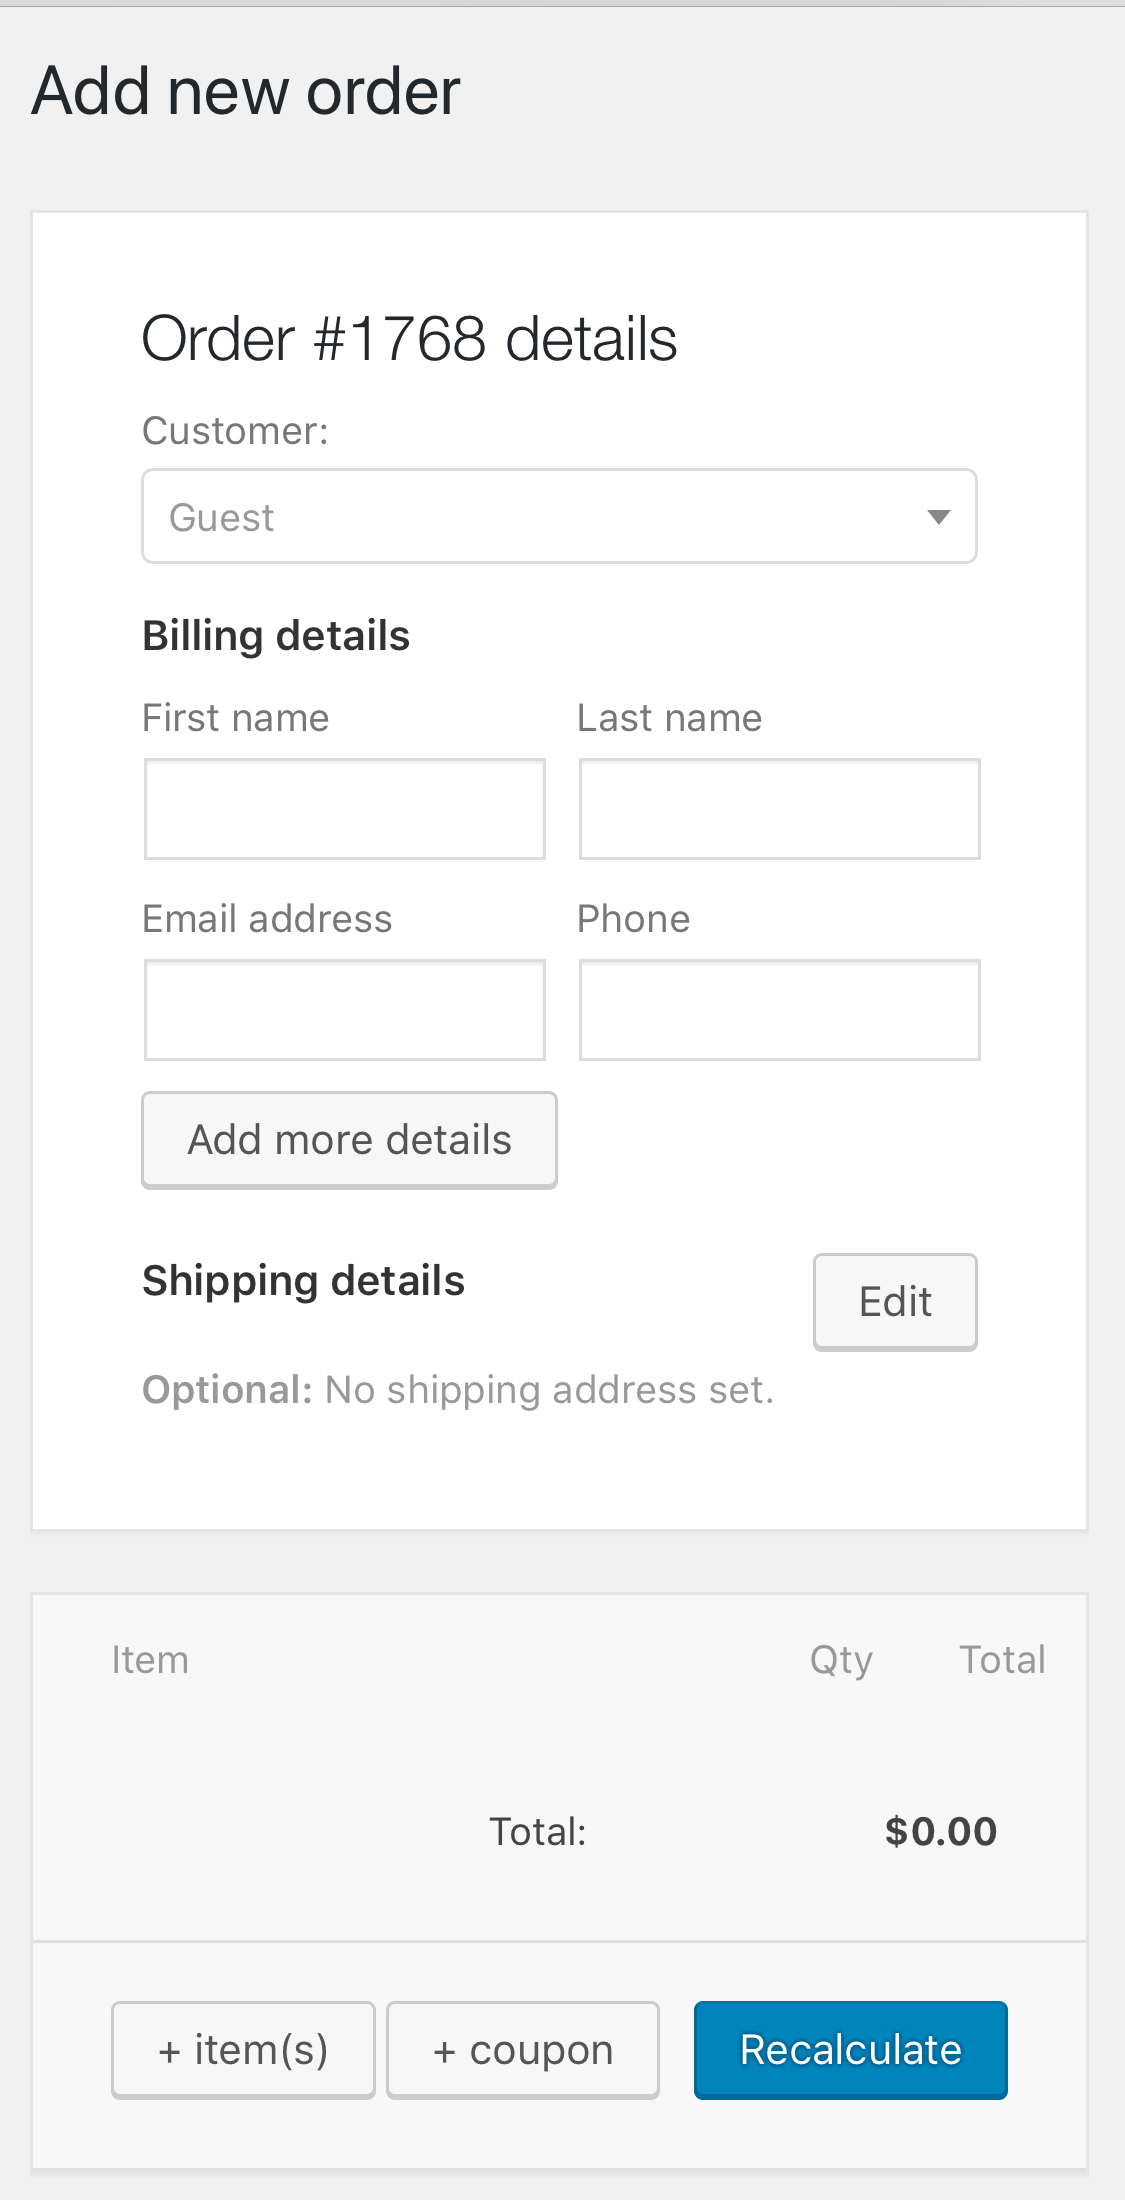Screen dimensions: 1125x2200
Task: Open the Customer Guest dropdown
Action: [x=540, y=517]
